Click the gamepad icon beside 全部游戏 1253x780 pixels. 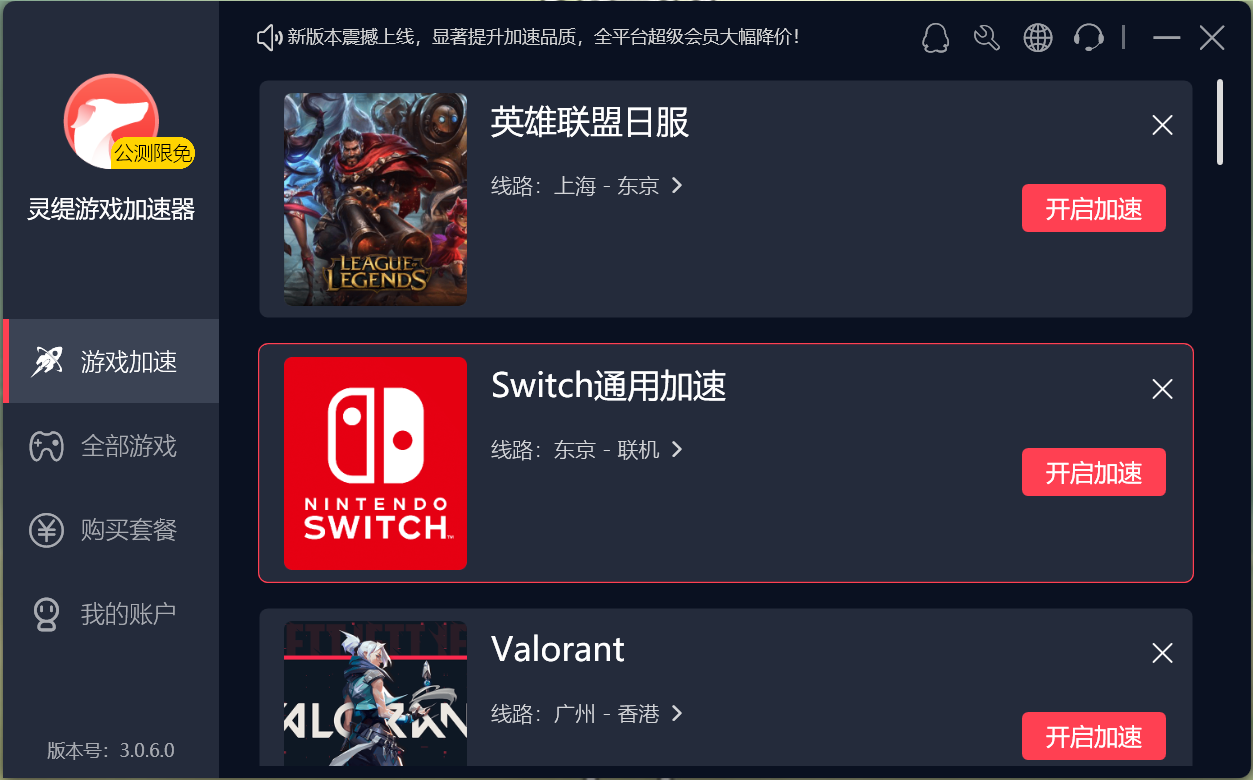(x=47, y=445)
